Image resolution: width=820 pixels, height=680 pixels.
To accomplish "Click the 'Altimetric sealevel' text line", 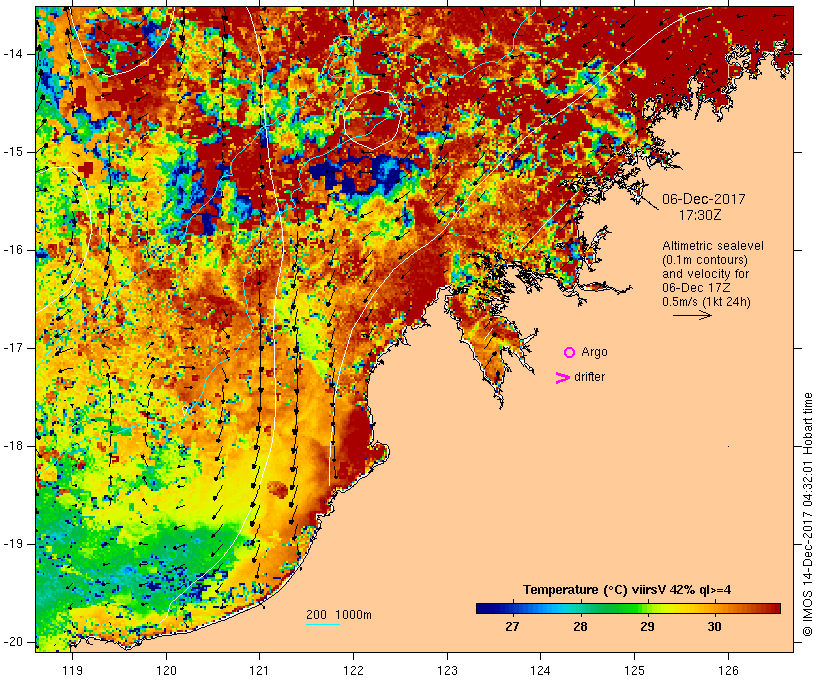I will [x=713, y=246].
